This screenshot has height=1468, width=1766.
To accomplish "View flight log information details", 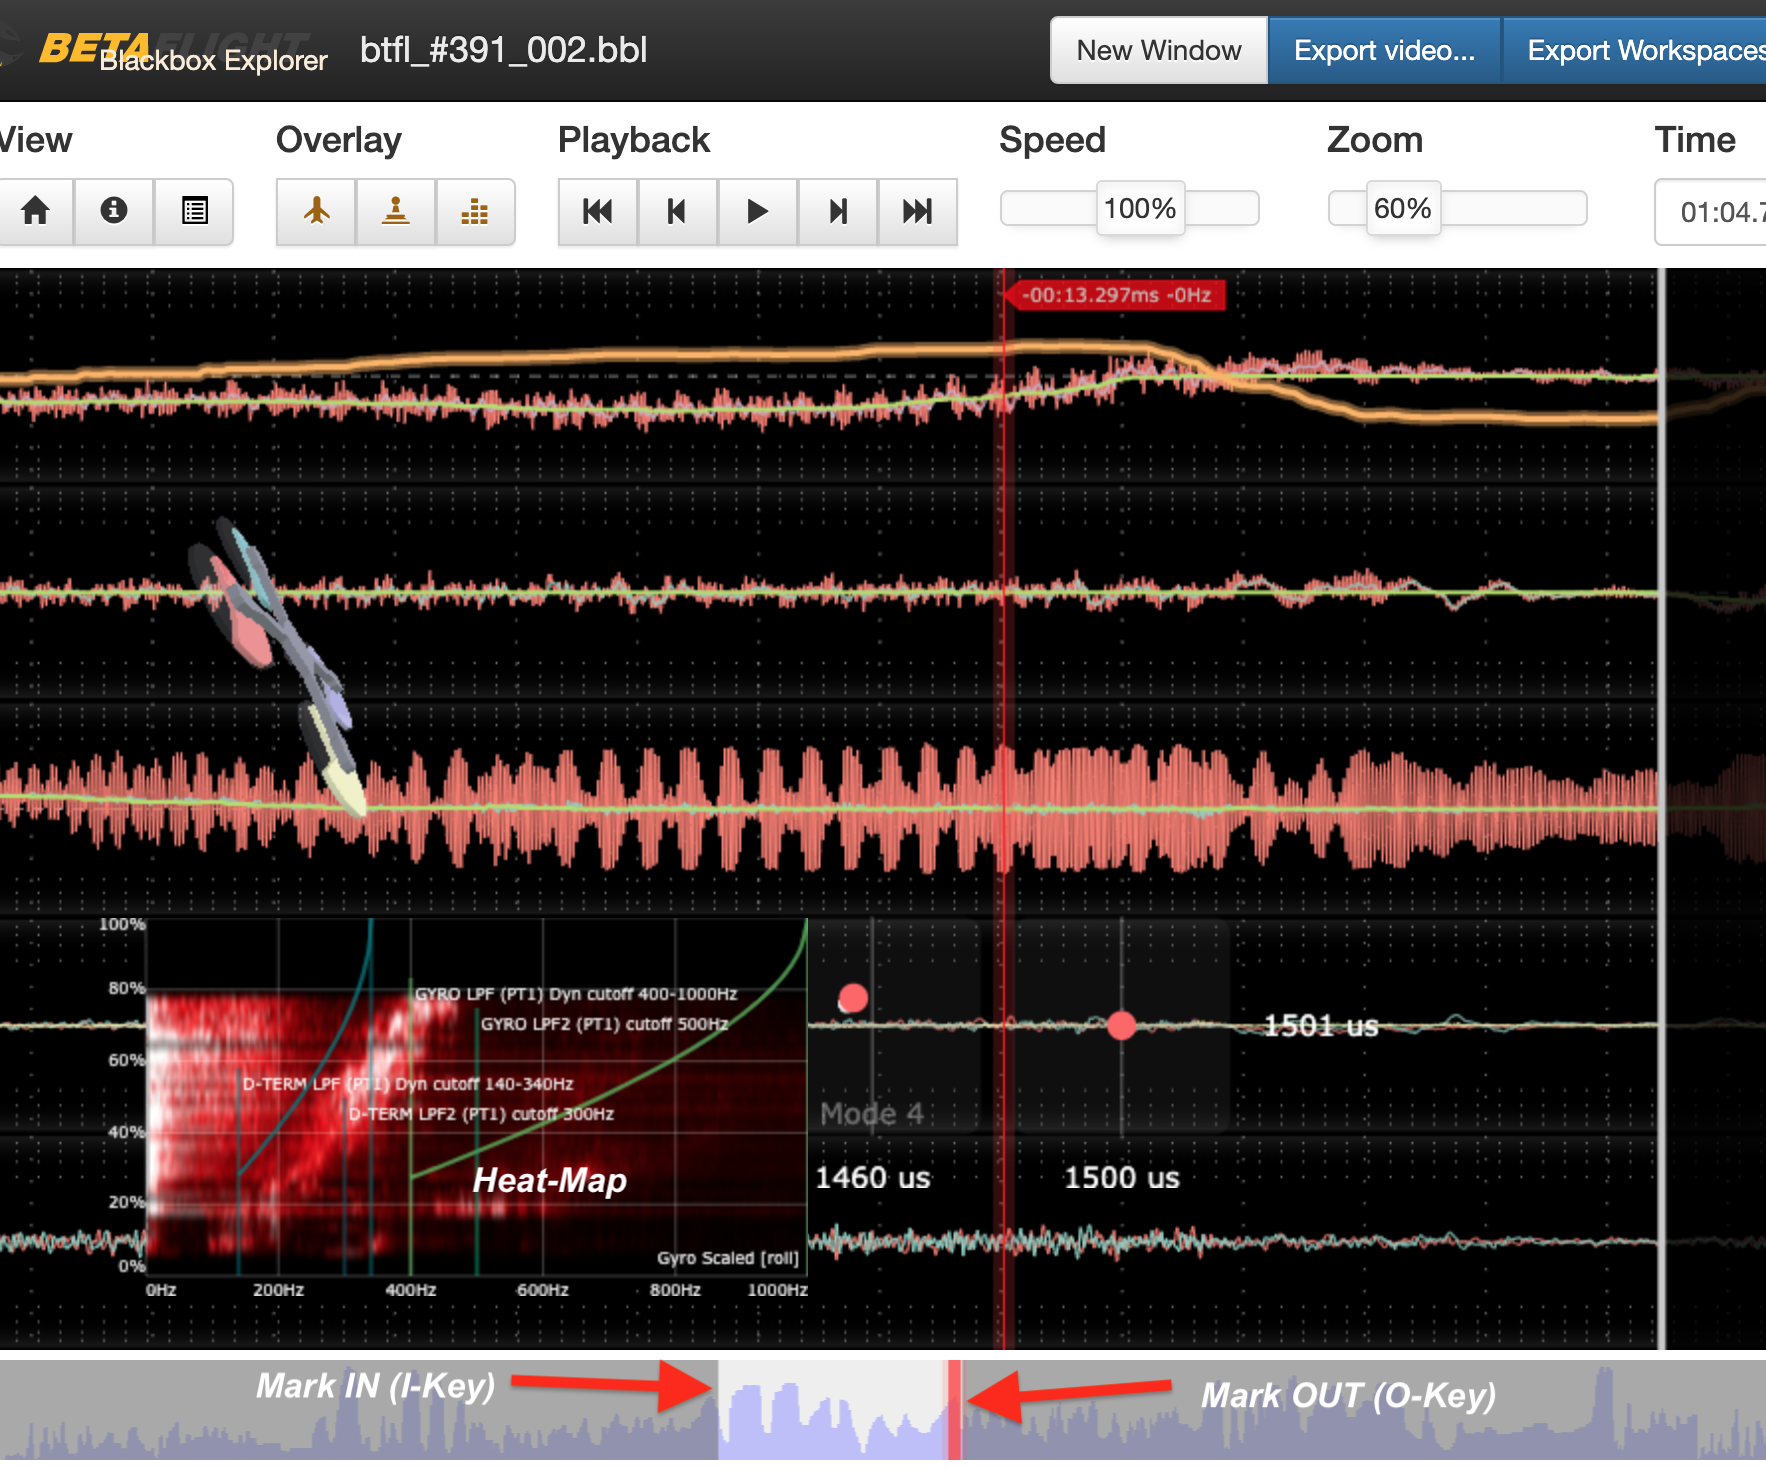I will [x=114, y=212].
